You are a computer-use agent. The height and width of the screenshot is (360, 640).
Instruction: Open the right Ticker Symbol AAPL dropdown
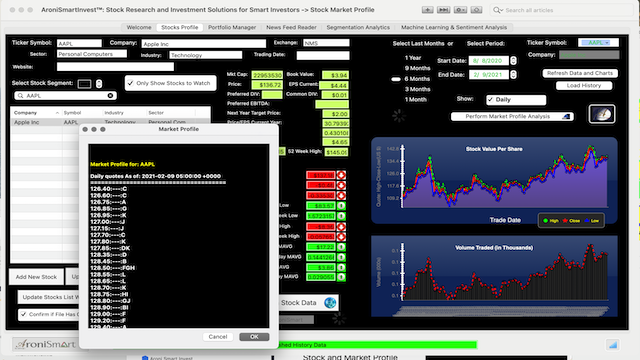598,42
